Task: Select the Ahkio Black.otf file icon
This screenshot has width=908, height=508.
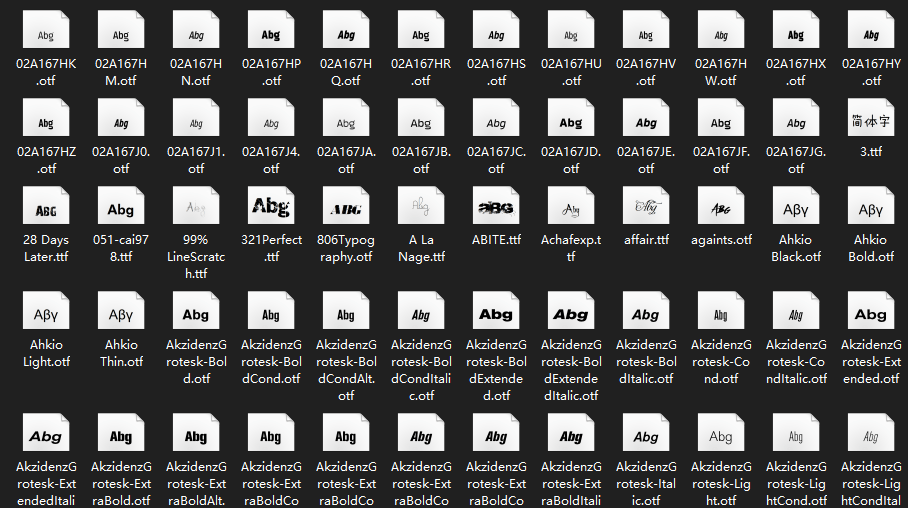Action: coord(796,207)
